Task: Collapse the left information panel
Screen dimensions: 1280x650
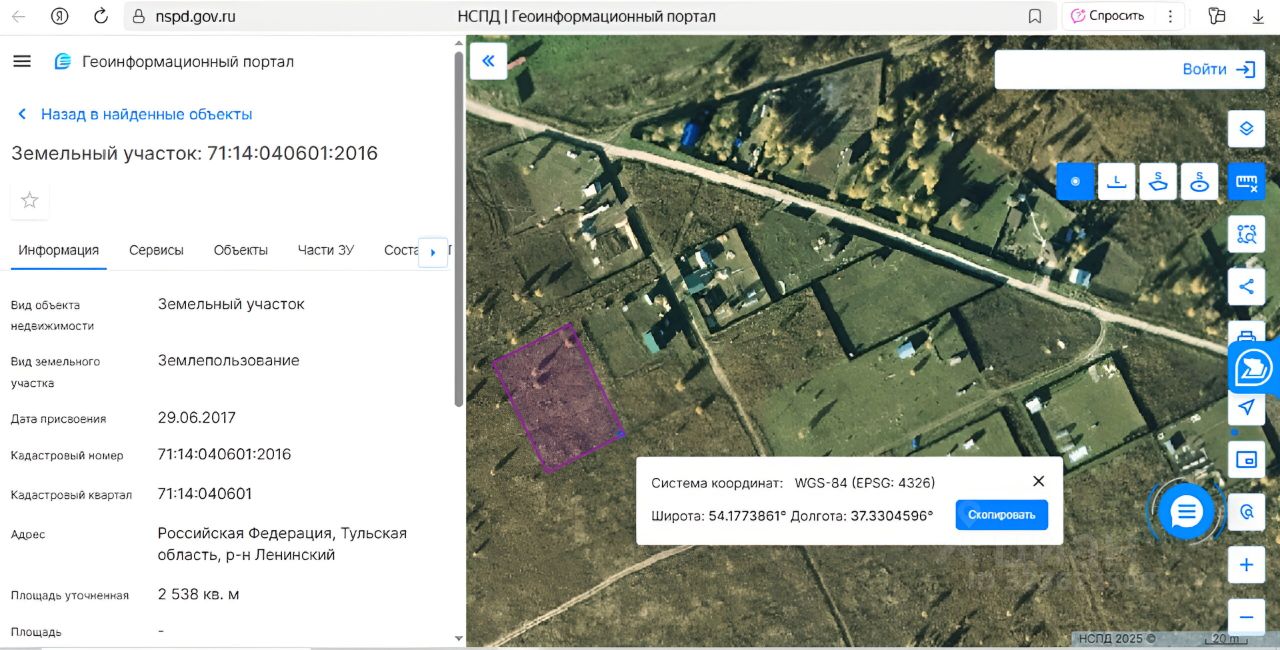Action: tap(488, 61)
